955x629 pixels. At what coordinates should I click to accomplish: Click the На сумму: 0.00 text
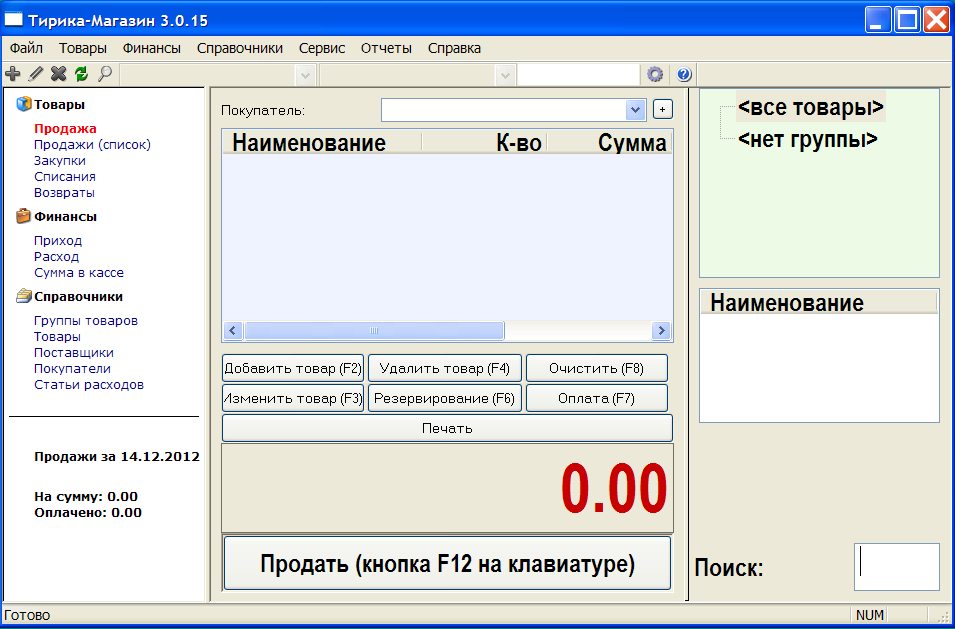[x=86, y=496]
